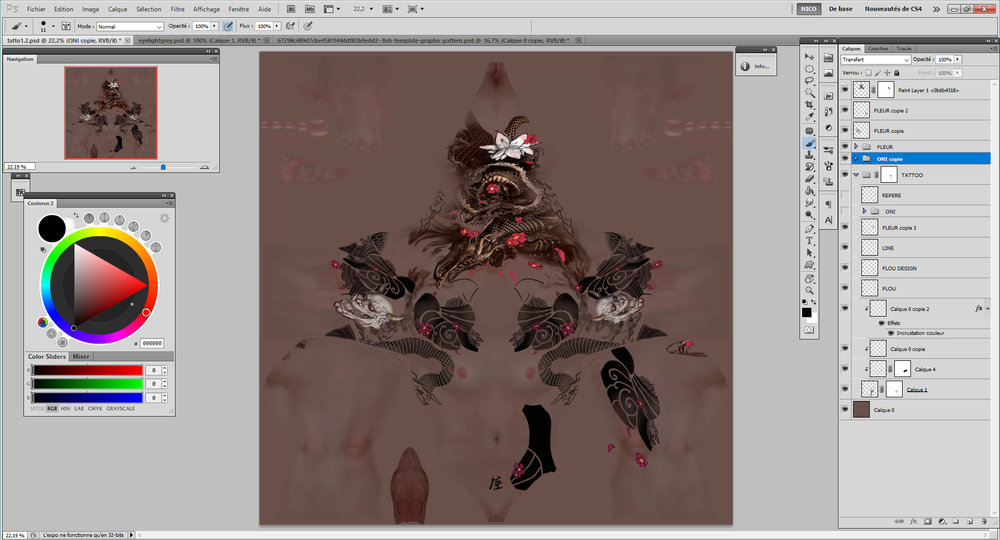Image resolution: width=1000 pixels, height=540 pixels.
Task: Click the red R color slider
Action: pos(88,370)
